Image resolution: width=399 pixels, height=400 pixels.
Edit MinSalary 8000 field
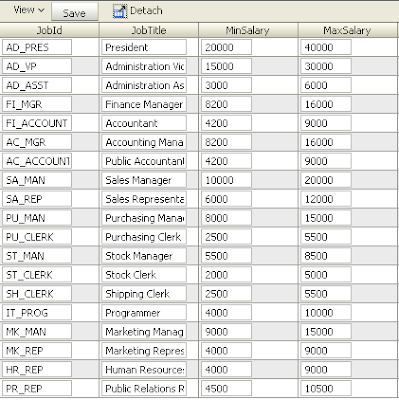(x=226, y=218)
